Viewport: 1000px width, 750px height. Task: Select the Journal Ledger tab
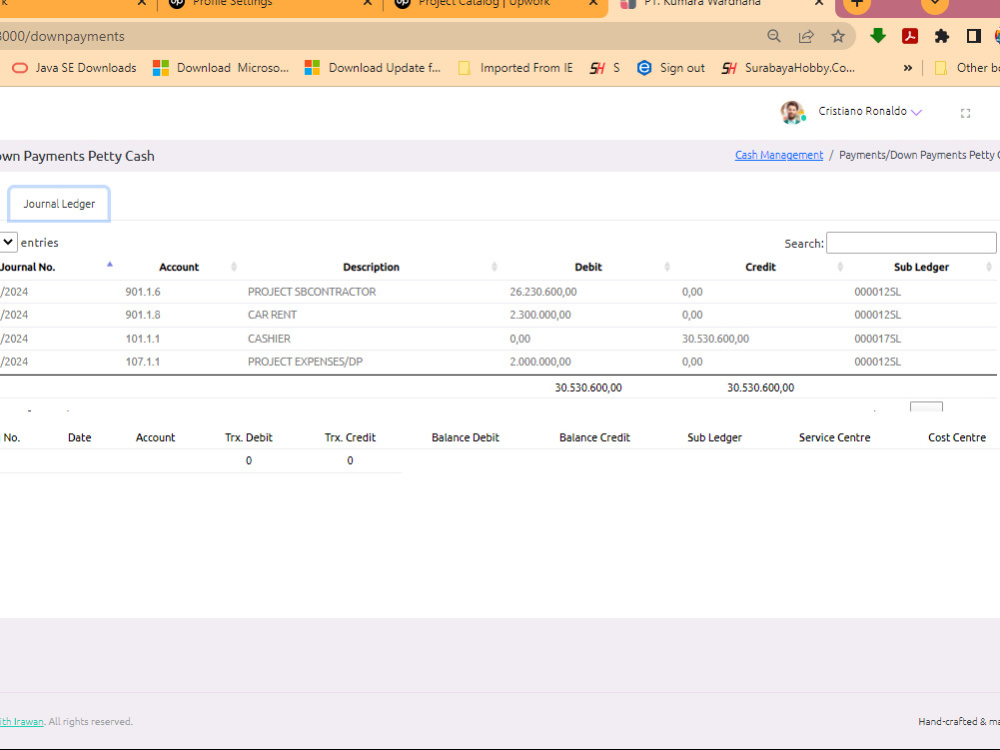(x=59, y=204)
